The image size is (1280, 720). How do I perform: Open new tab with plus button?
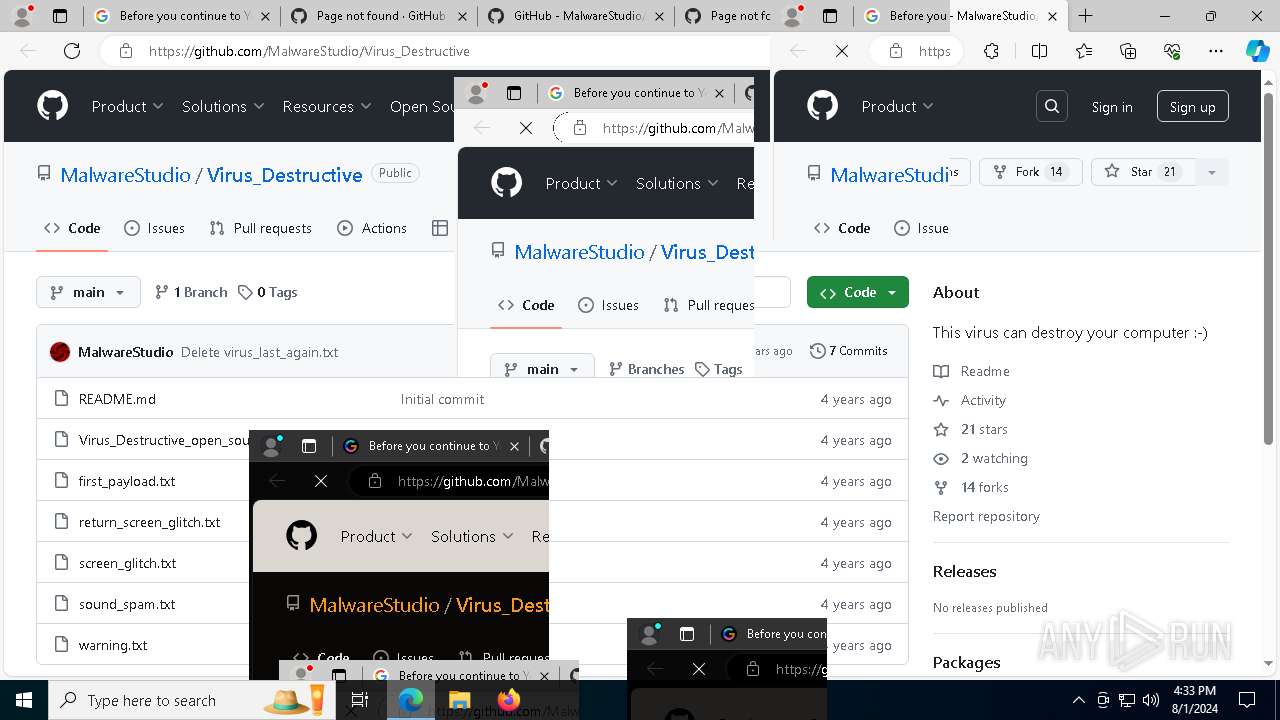pyautogui.click(x=1086, y=16)
